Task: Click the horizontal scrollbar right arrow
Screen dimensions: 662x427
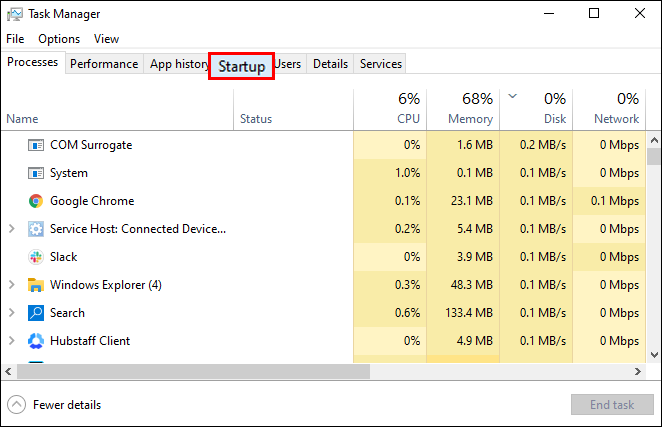Action: click(x=638, y=372)
